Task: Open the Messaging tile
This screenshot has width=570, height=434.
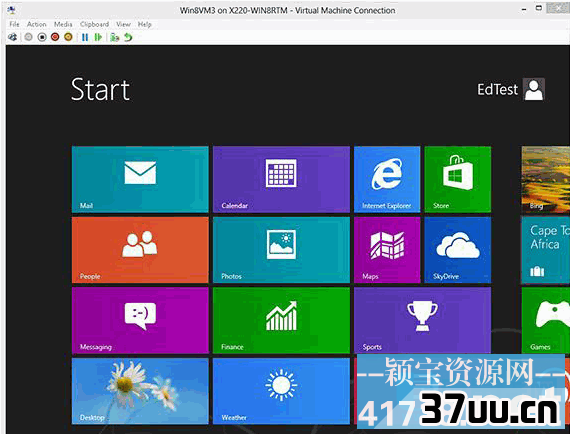Action: 140,320
